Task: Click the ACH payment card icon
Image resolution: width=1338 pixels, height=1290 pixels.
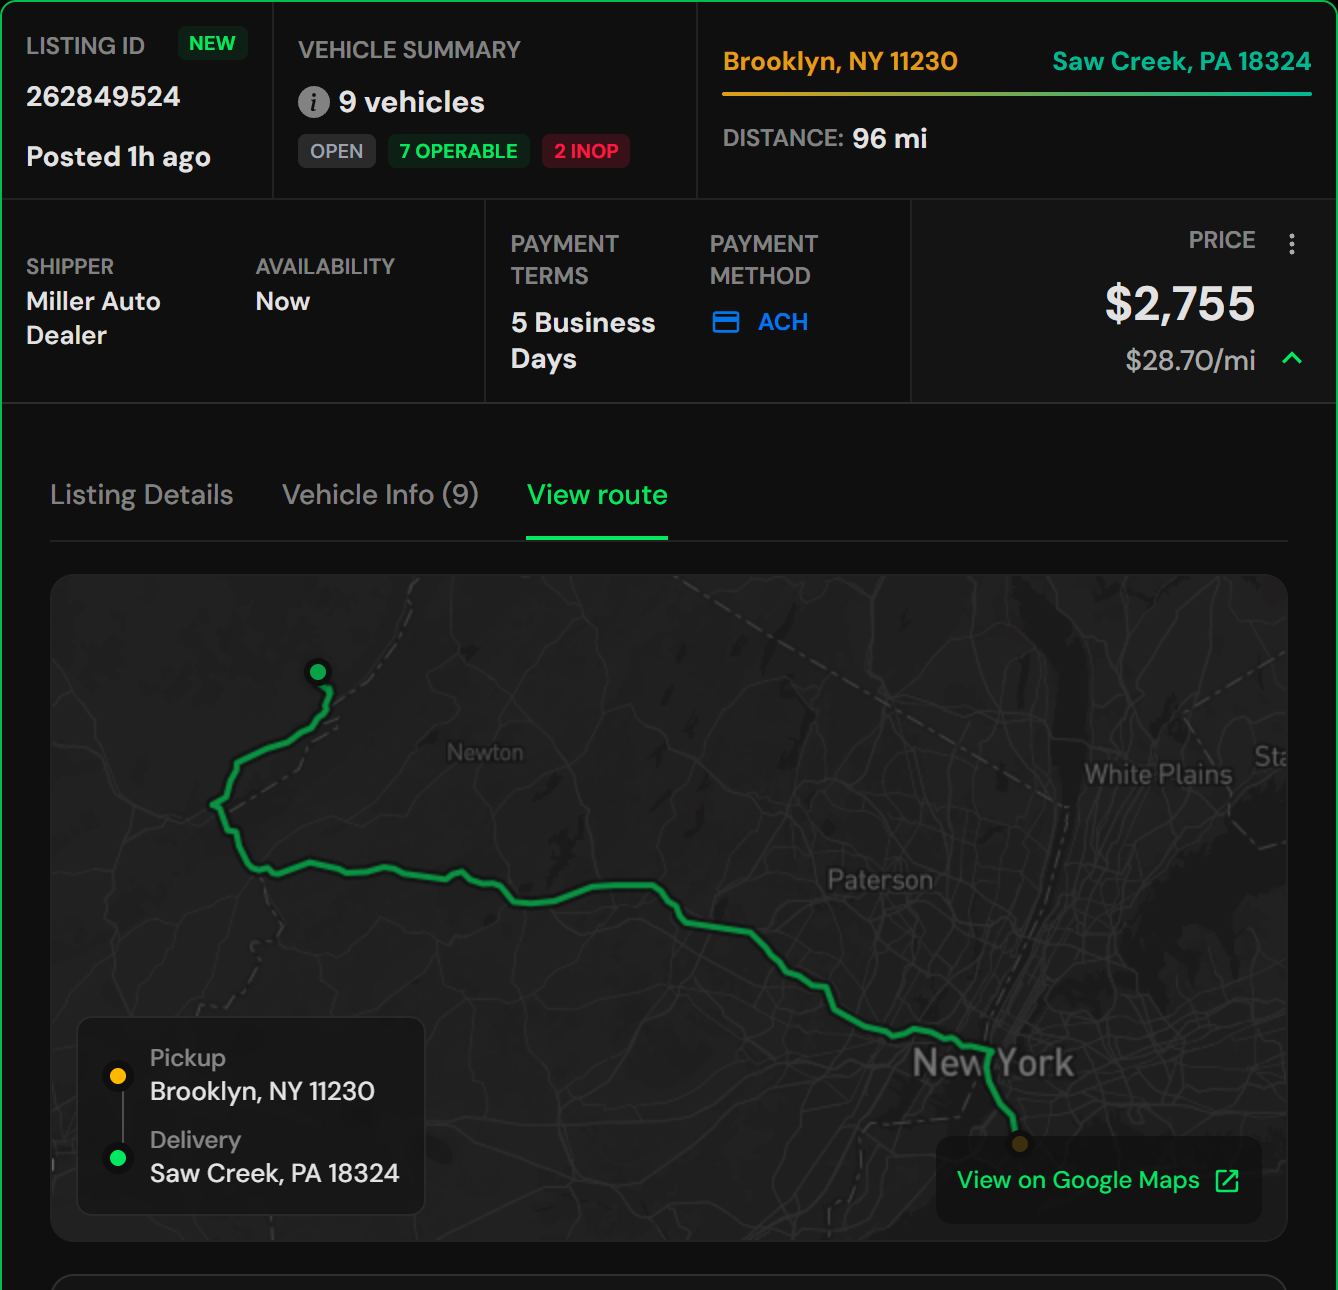Action: (726, 322)
